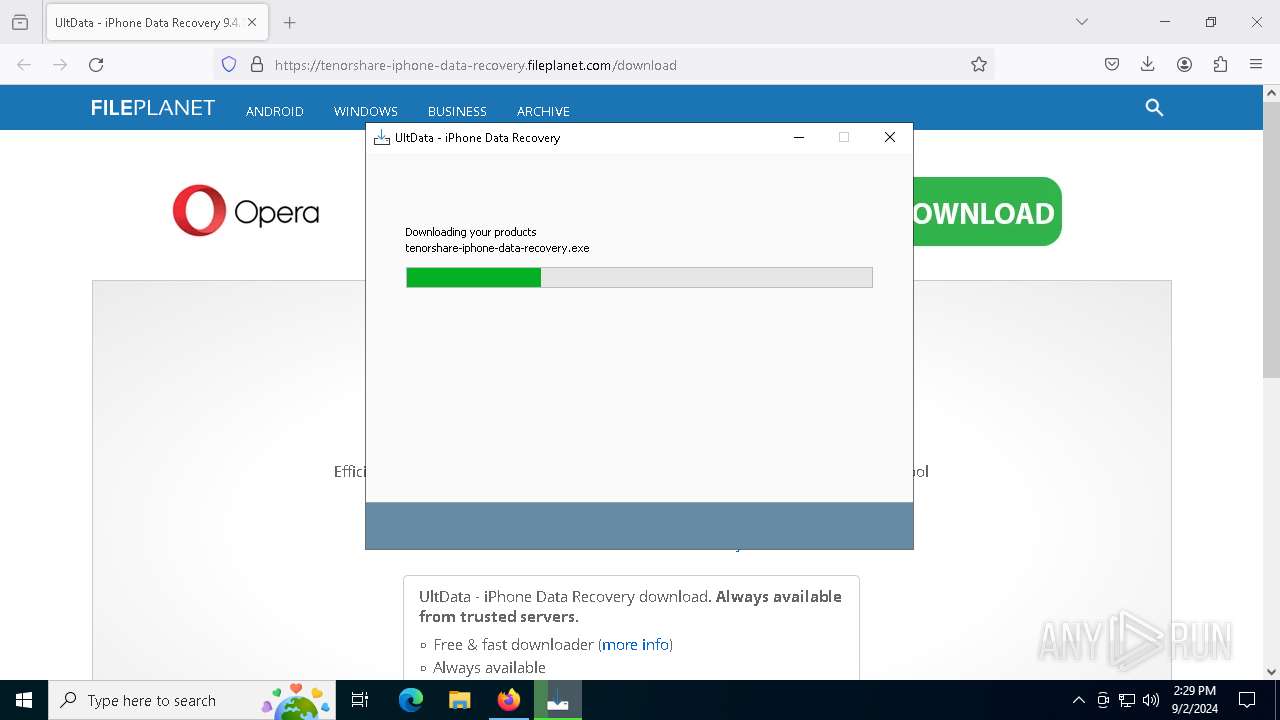Image resolution: width=1280 pixels, height=720 pixels.
Task: Click the downloader app taskbar icon
Action: tap(558, 700)
